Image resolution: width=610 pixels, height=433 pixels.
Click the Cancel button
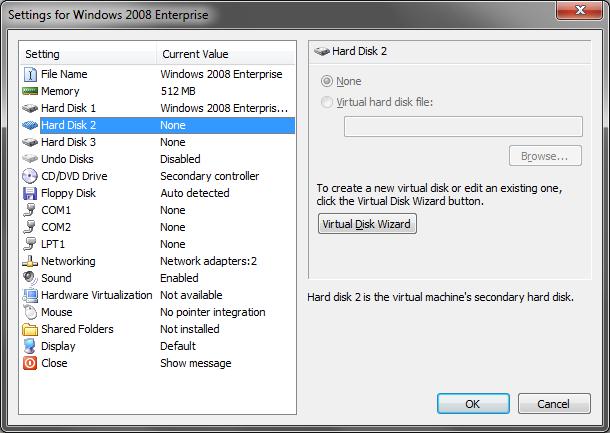click(x=554, y=404)
